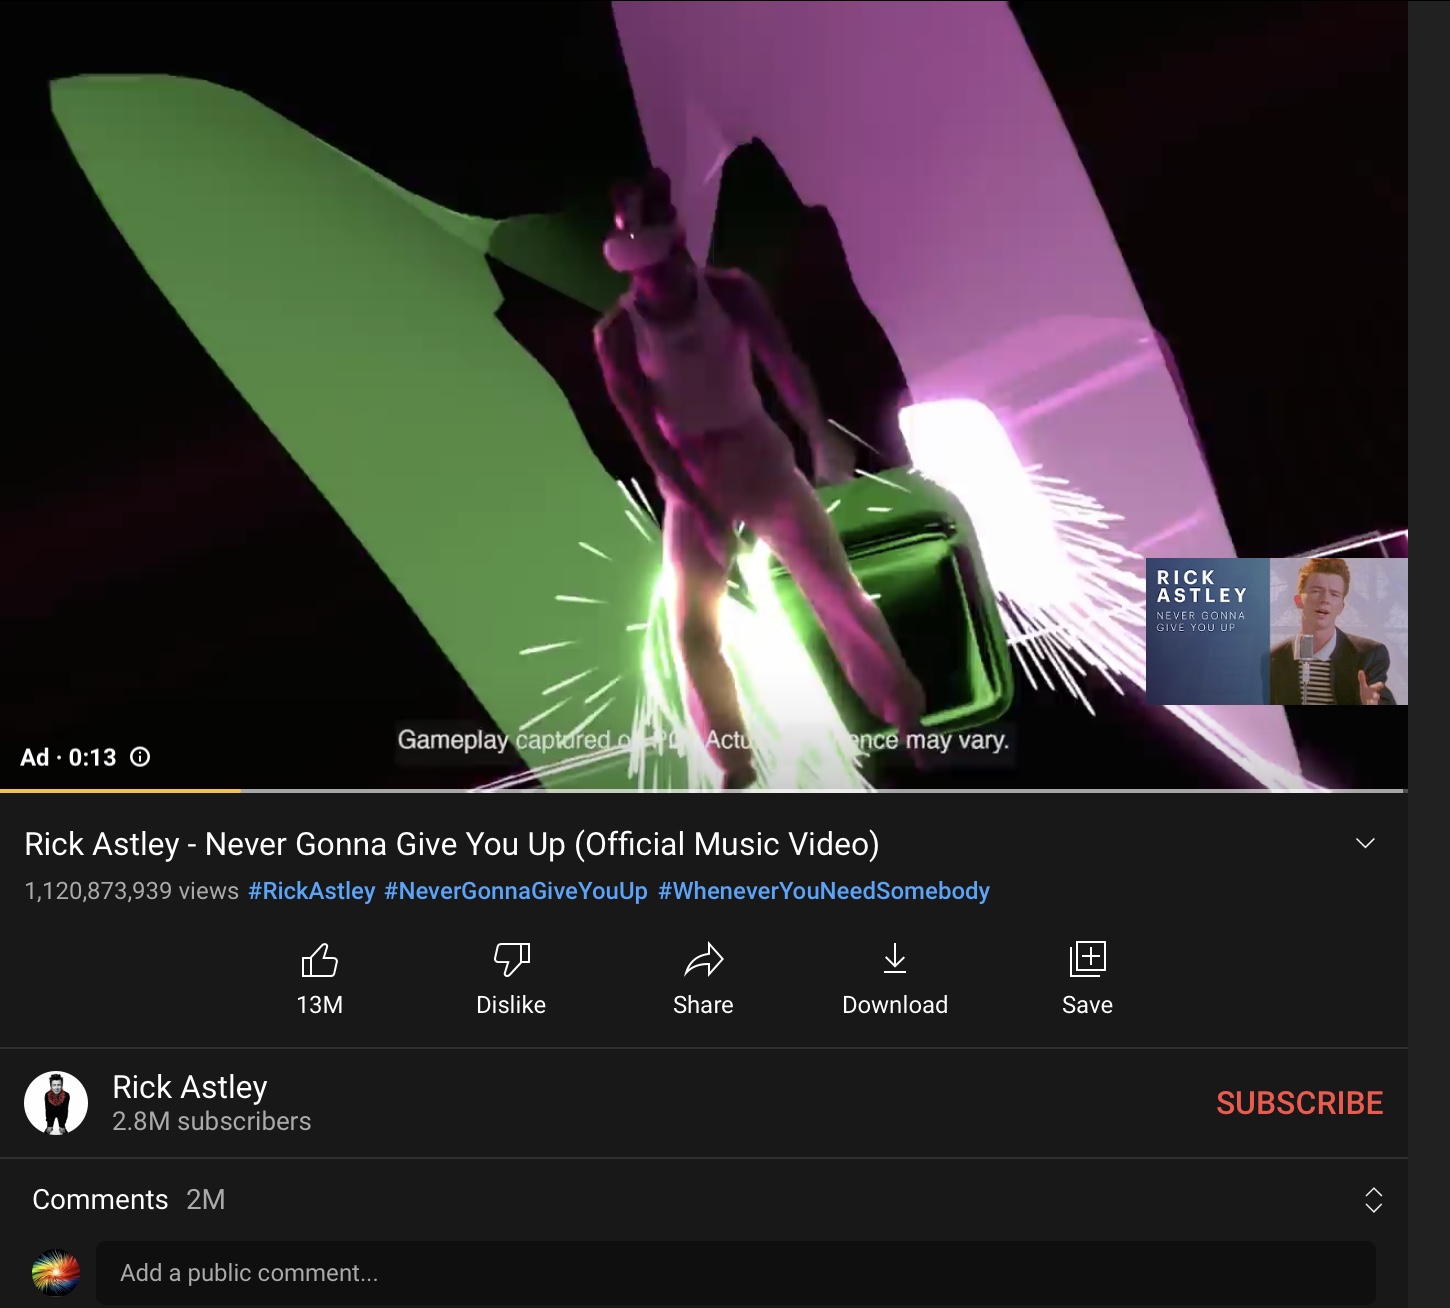Click the video title text
Screen dimensions: 1450x1308
[452, 844]
